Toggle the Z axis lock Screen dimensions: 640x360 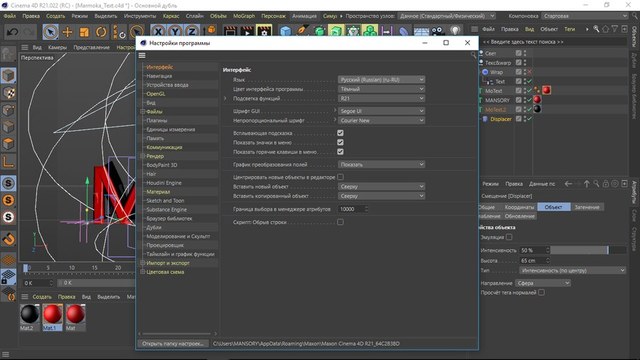192,31
